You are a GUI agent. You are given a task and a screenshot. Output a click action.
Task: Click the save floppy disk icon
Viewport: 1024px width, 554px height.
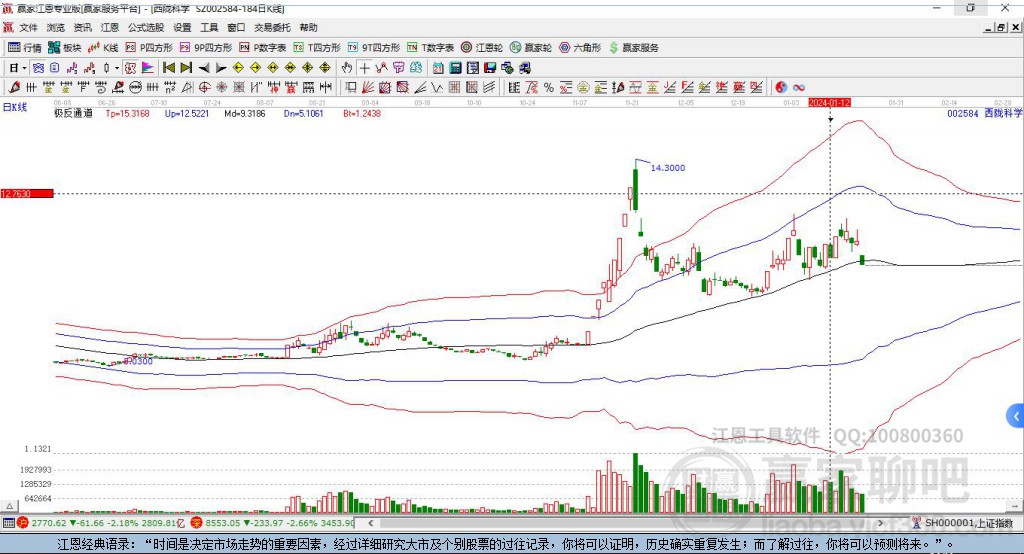[490, 68]
